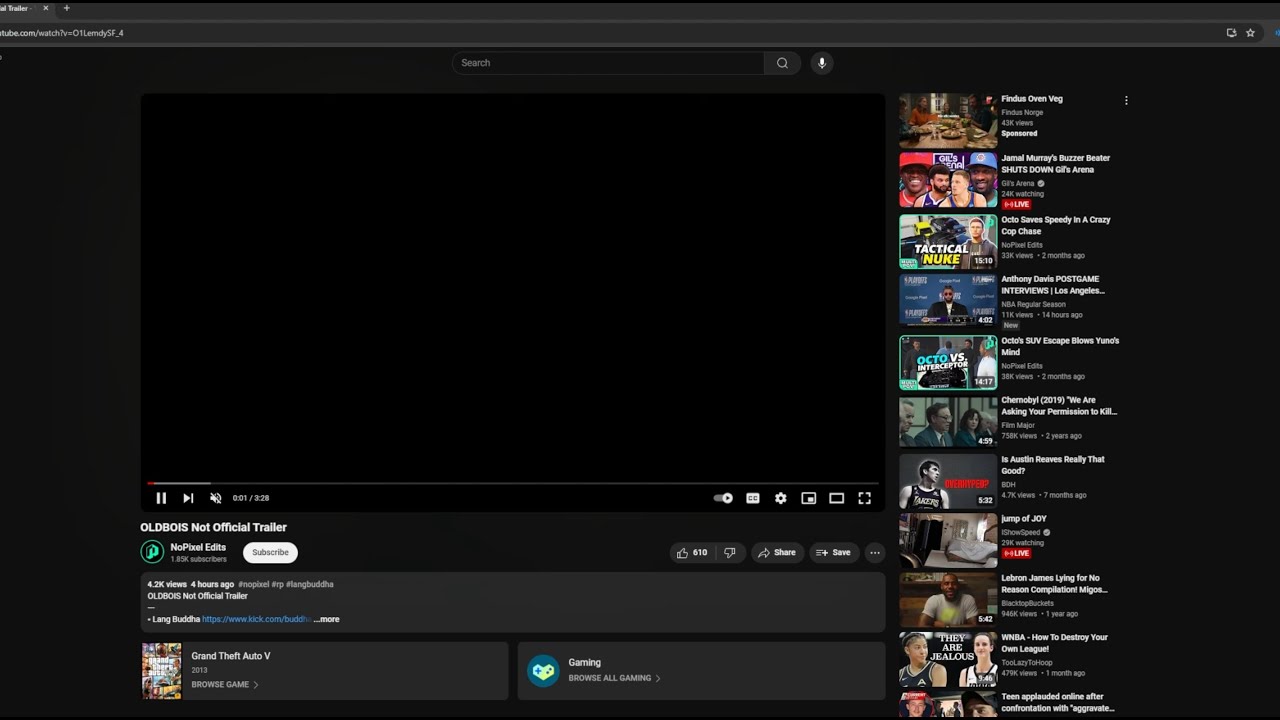Click the #langbuddha hashtag
Image resolution: width=1280 pixels, height=720 pixels.
click(310, 584)
